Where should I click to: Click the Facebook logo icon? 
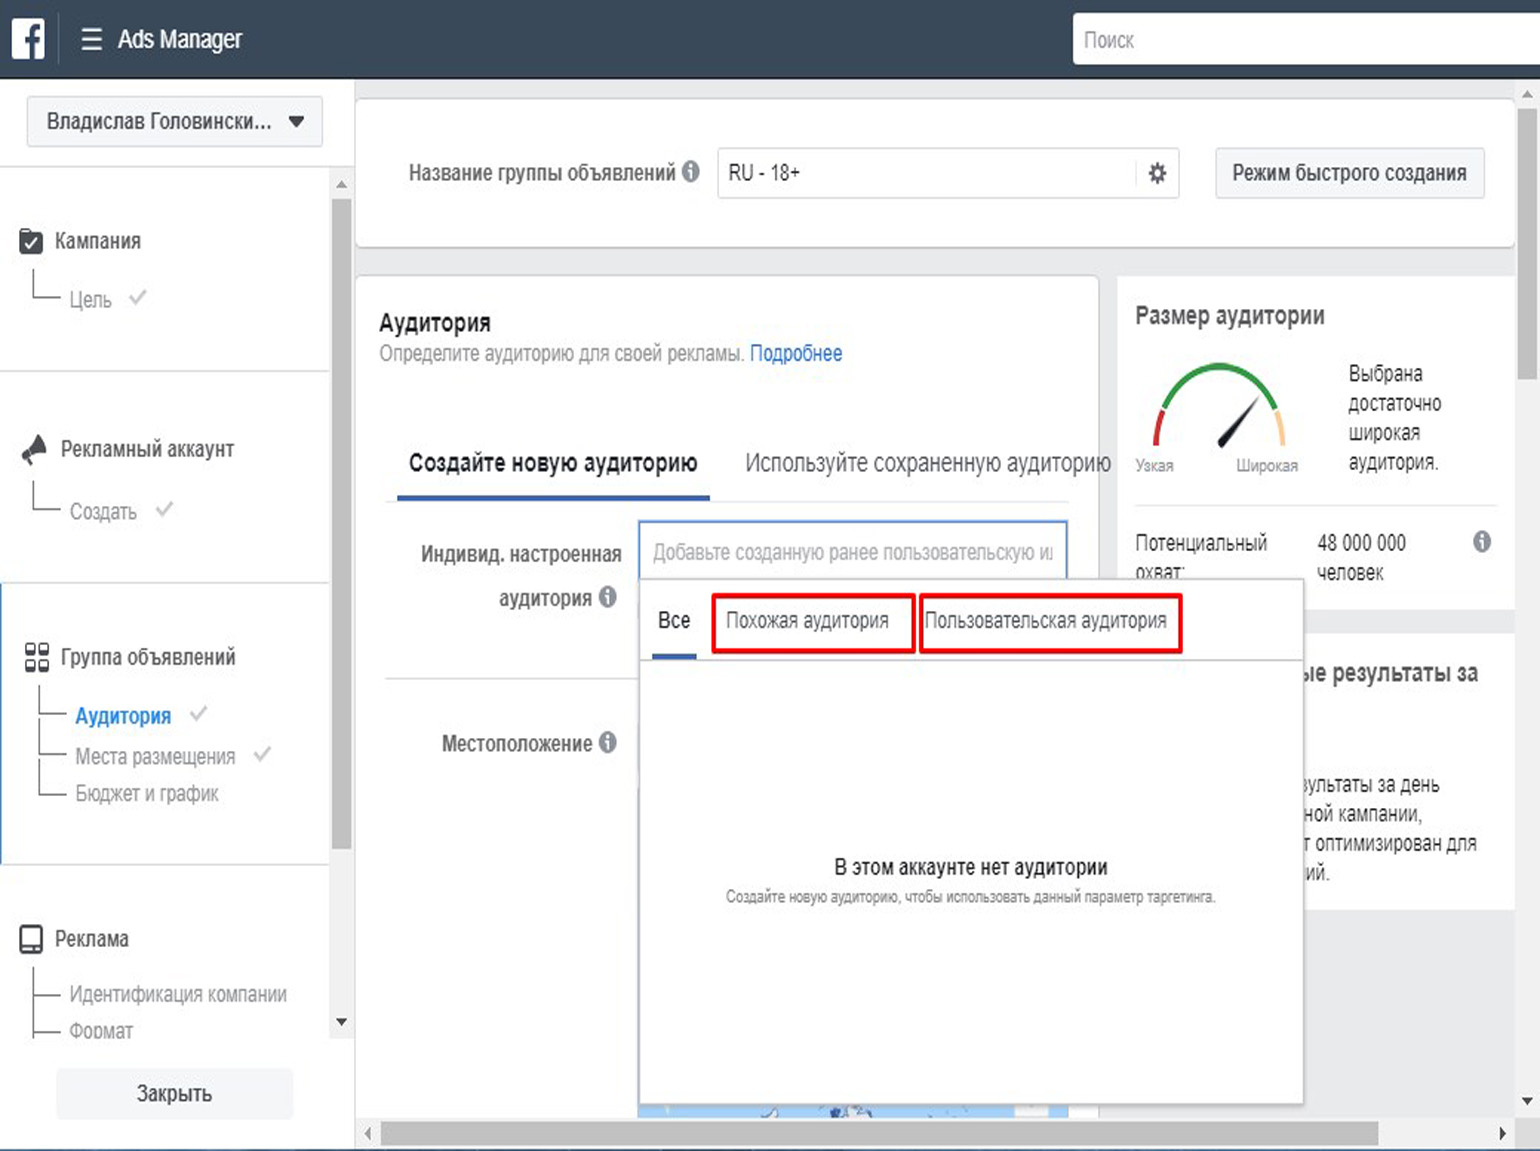click(x=28, y=40)
